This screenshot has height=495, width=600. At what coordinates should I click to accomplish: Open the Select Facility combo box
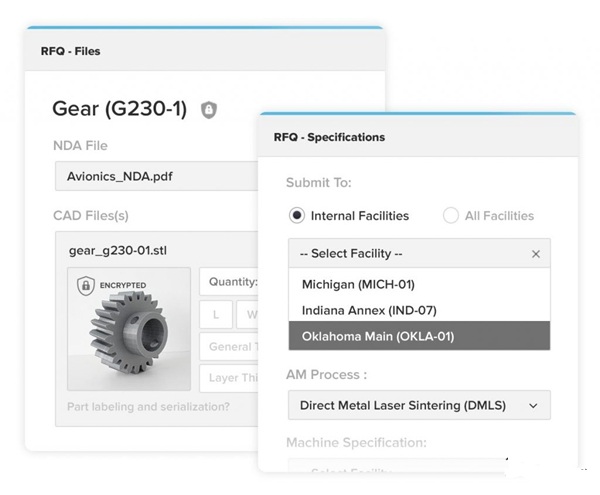pos(419,253)
